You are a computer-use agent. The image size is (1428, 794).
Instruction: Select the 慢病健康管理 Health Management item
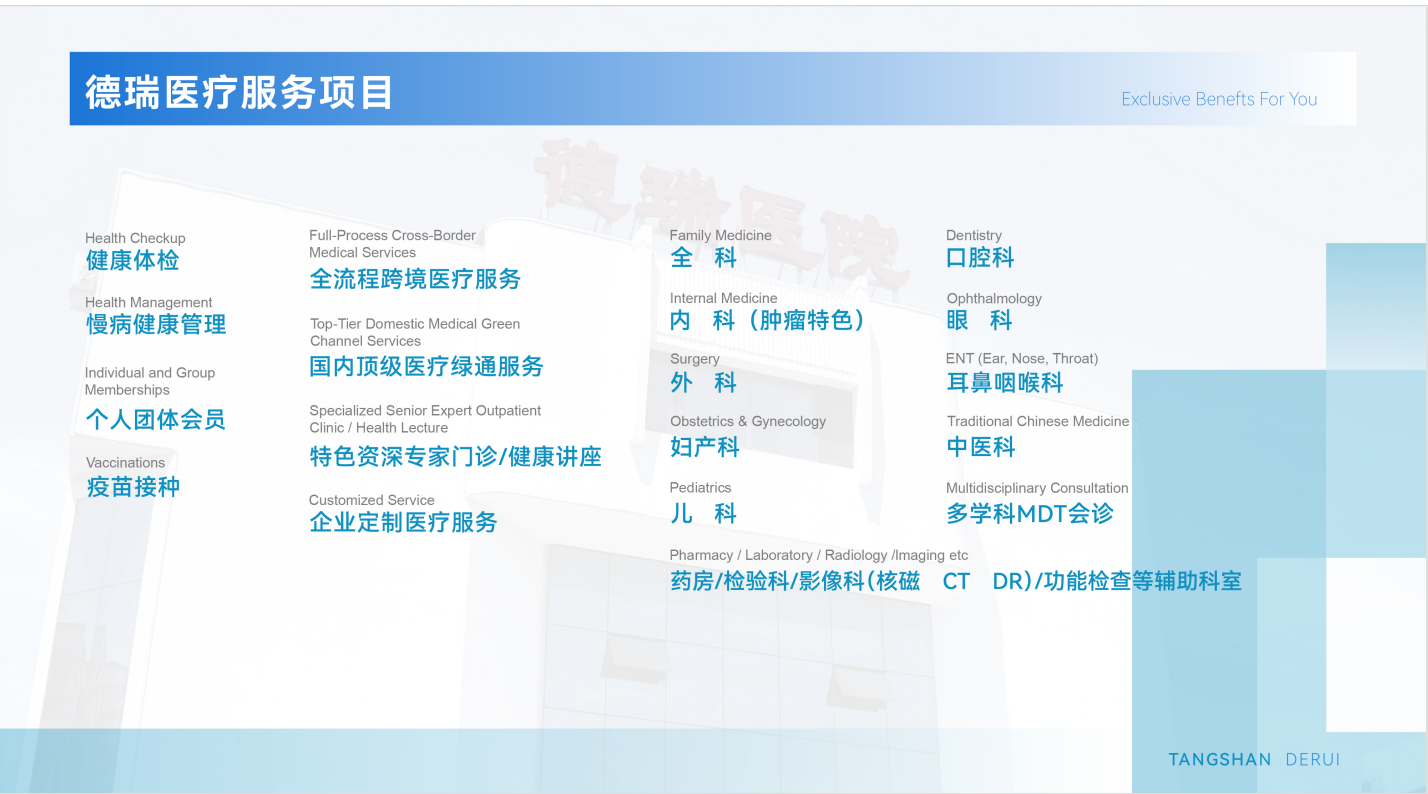pyautogui.click(x=156, y=324)
